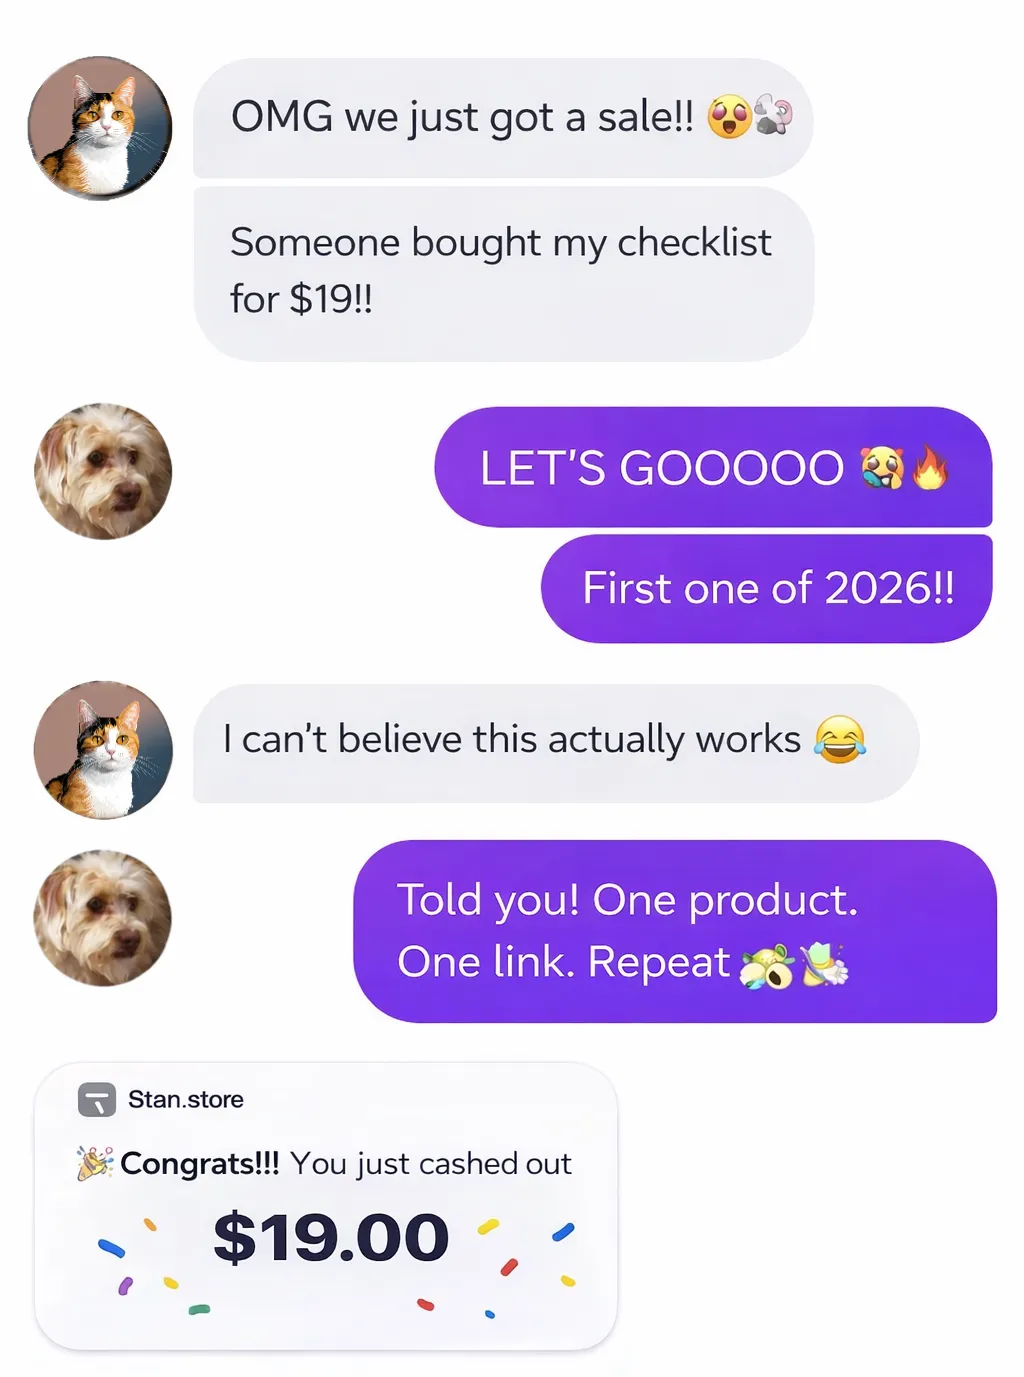
Task: Select the "First one of 2026!!" bubble
Action: pyautogui.click(x=767, y=589)
